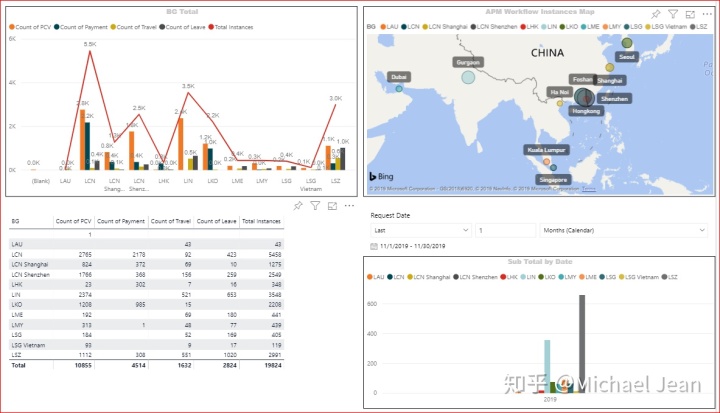Open the Months (Calendar) dropdown
The image size is (720, 413).
pyautogui.click(x=624, y=230)
